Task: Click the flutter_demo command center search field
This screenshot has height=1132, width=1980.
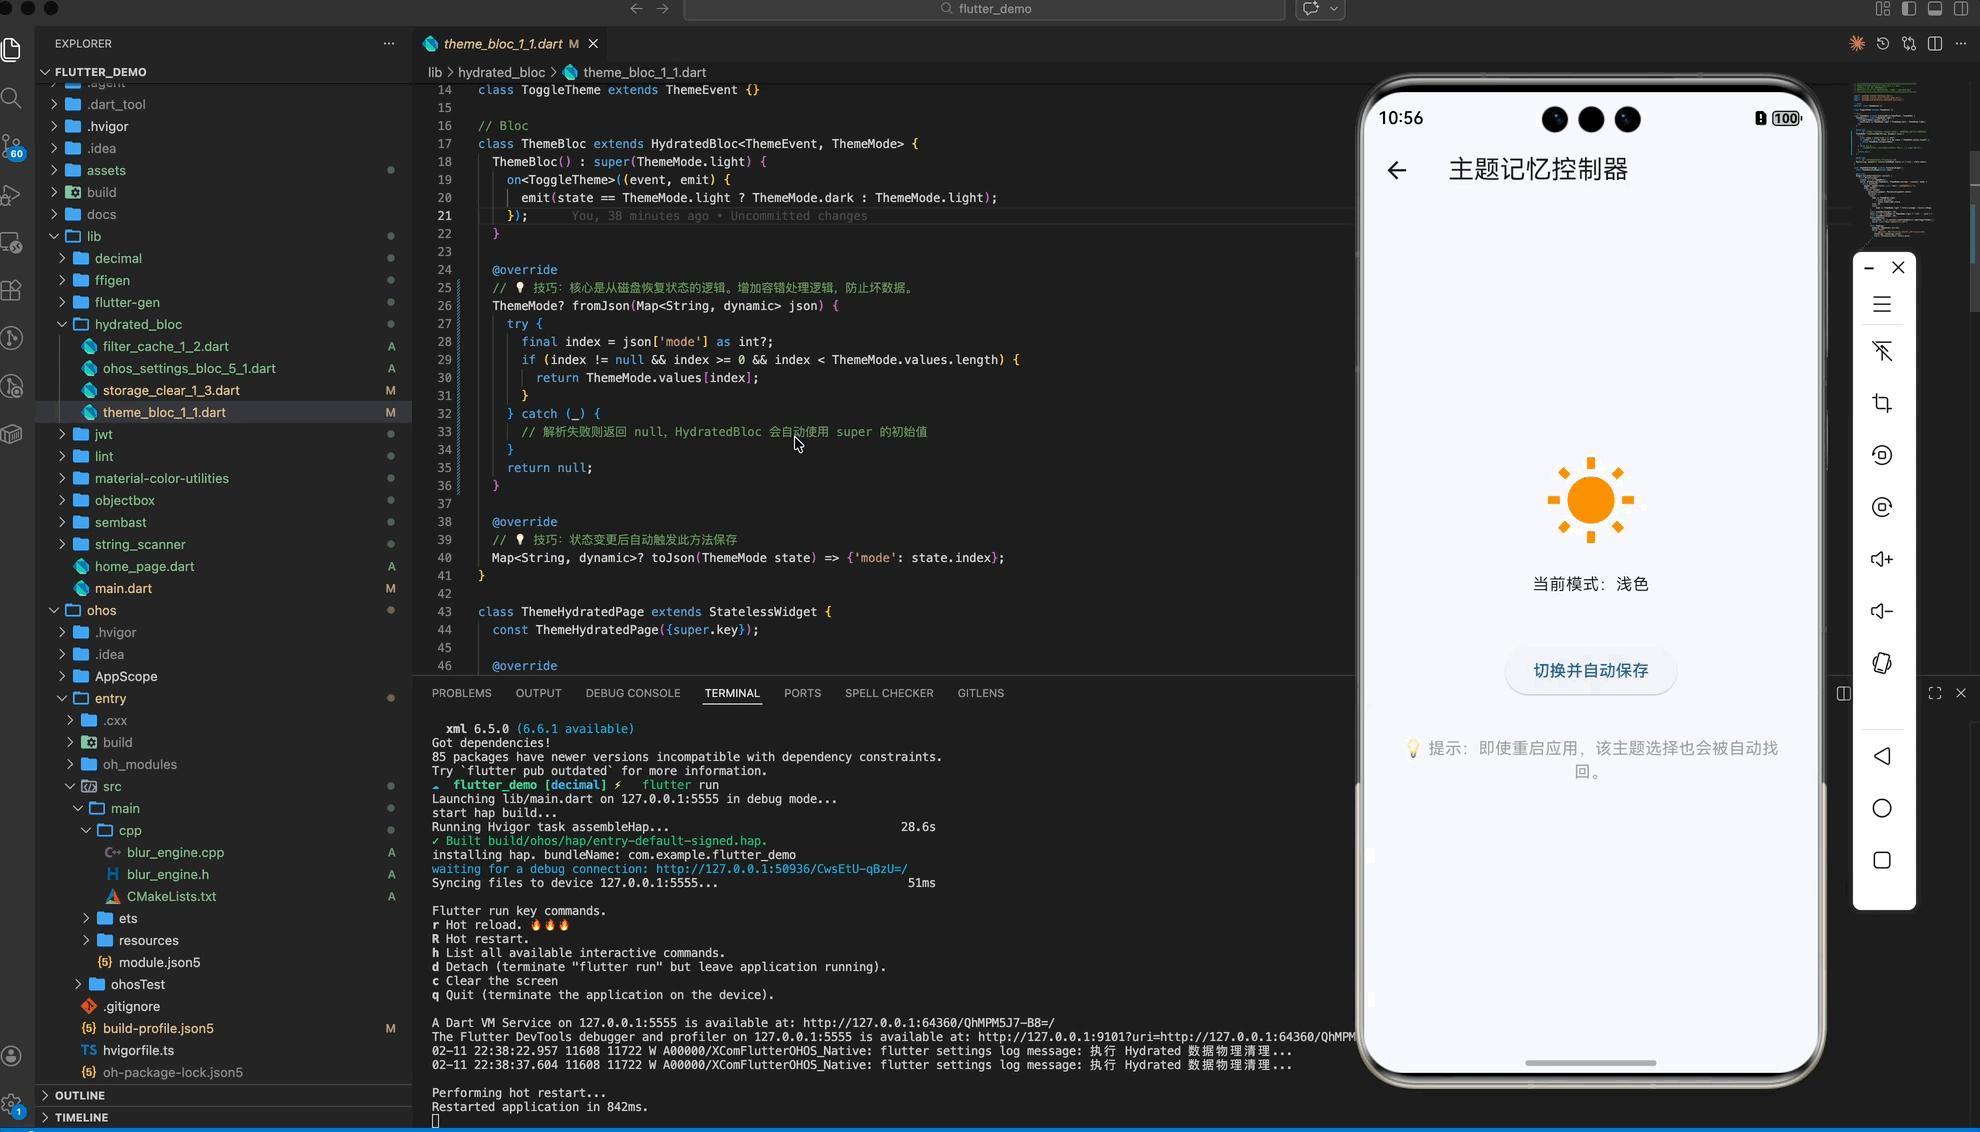Action: click(984, 9)
